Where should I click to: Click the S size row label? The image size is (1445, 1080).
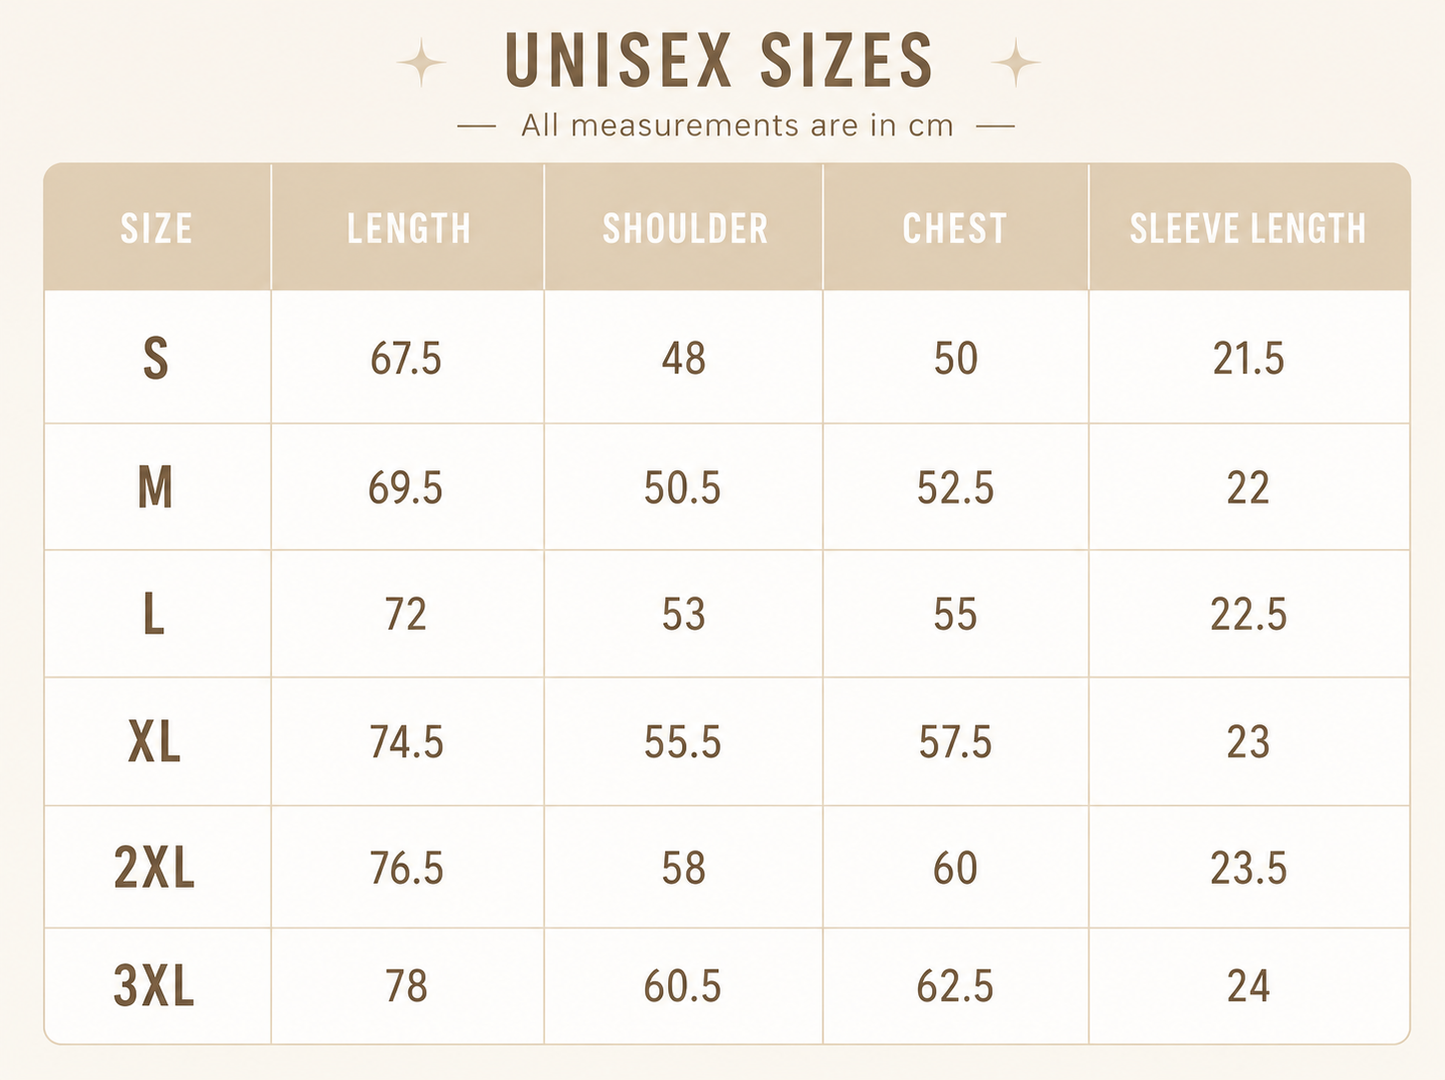pyautogui.click(x=155, y=358)
